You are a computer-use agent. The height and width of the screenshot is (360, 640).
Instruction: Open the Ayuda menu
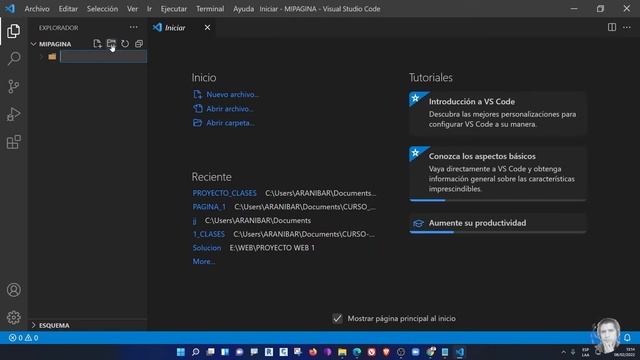[x=243, y=9]
